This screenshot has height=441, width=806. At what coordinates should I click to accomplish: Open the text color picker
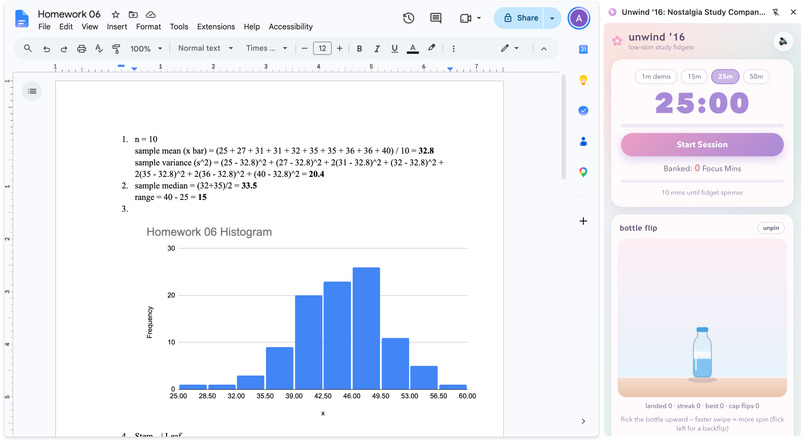click(x=412, y=49)
